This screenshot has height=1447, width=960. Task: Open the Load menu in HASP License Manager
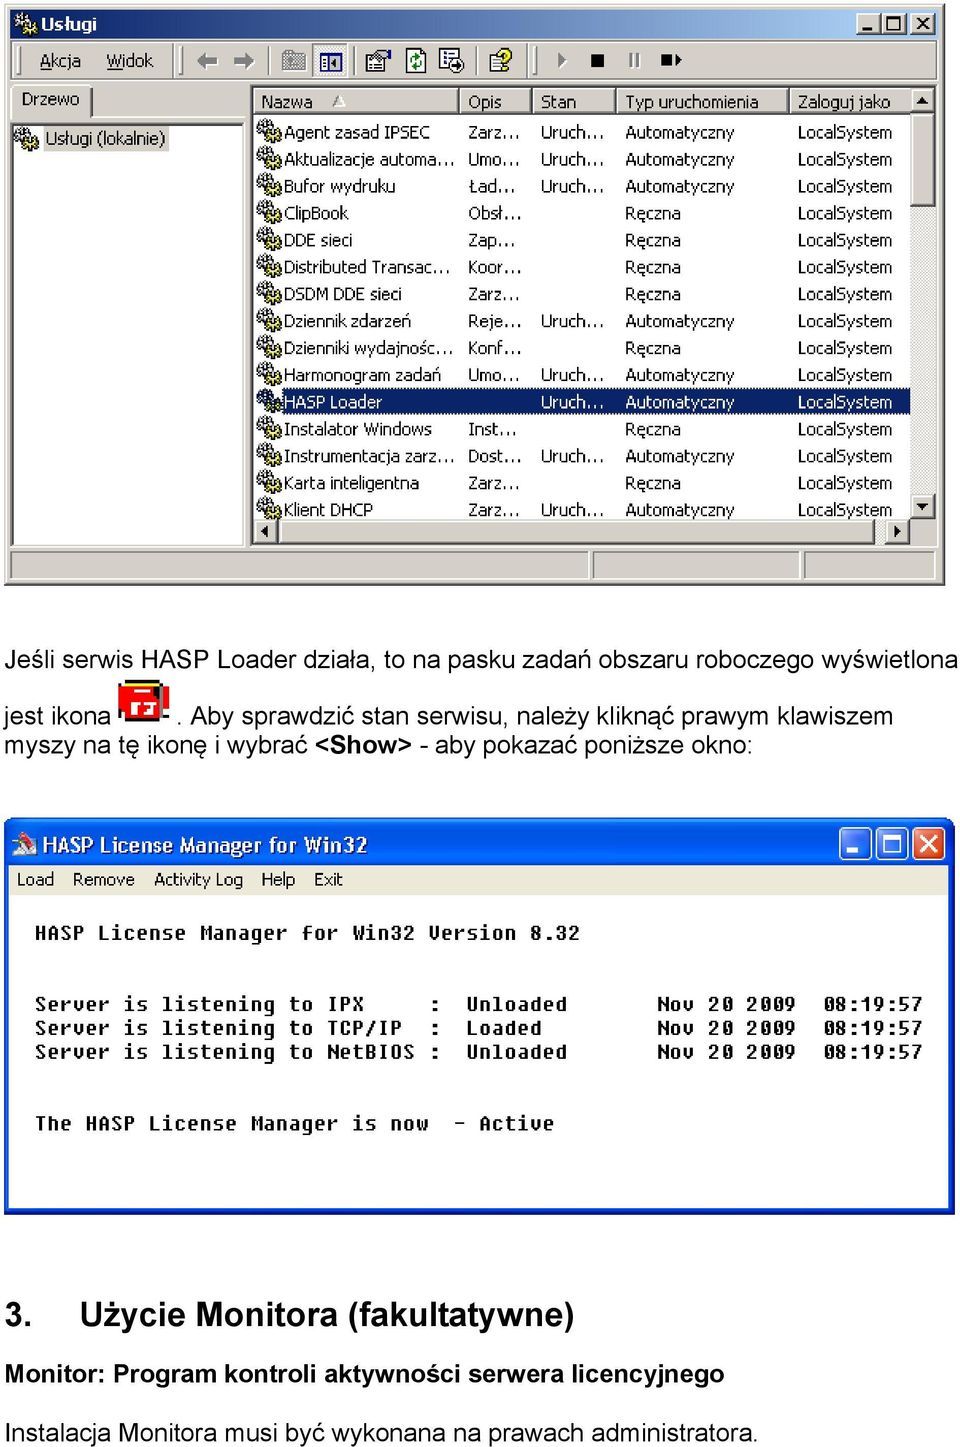tap(35, 879)
